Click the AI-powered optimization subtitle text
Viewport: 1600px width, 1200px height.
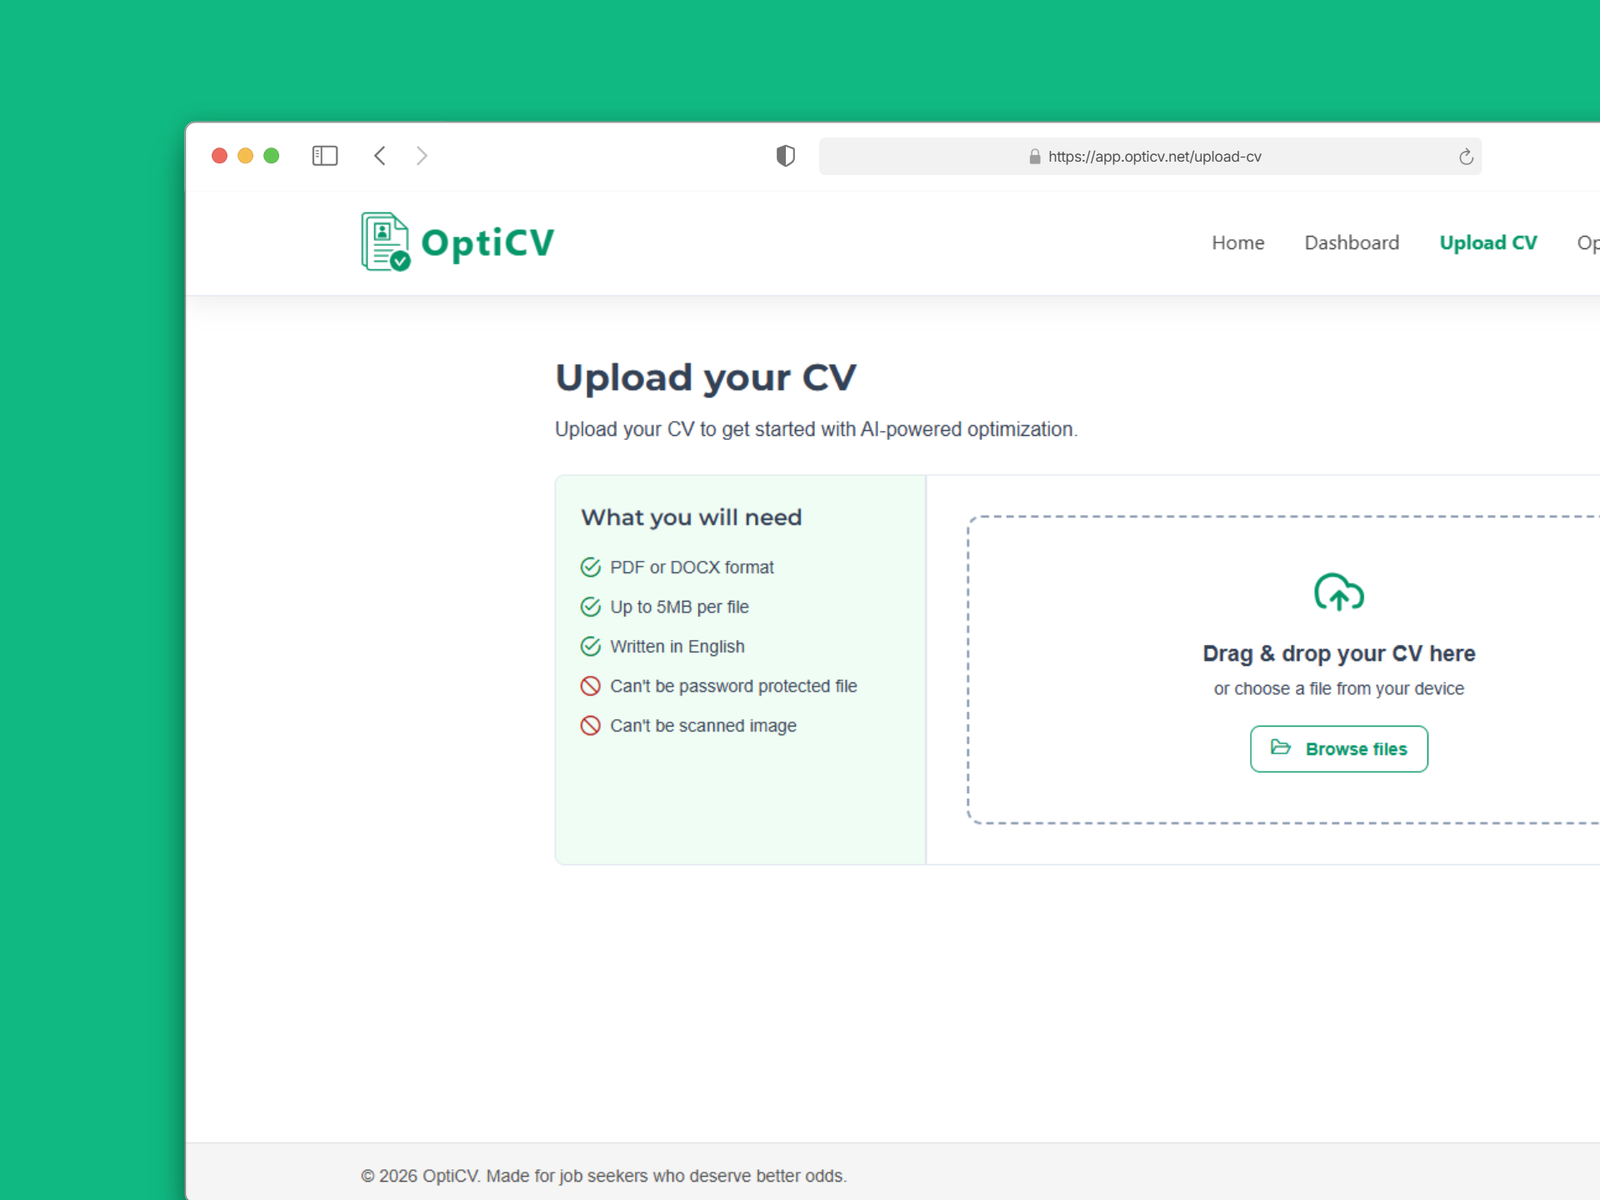click(x=816, y=430)
